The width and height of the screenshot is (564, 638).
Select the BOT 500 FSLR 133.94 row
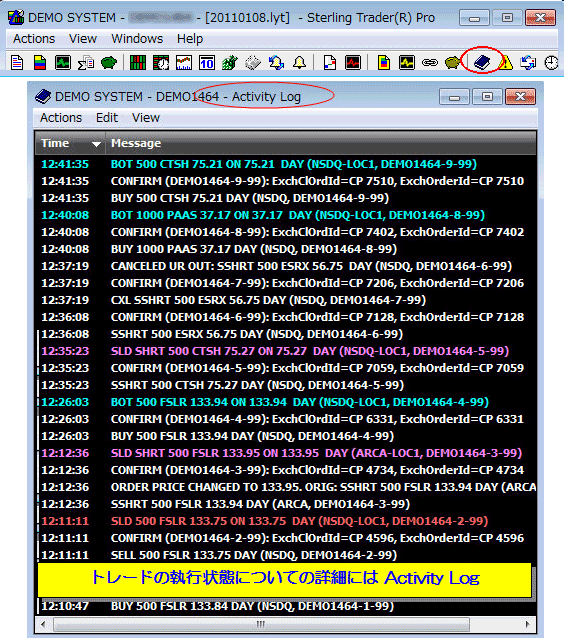[x=286, y=402]
